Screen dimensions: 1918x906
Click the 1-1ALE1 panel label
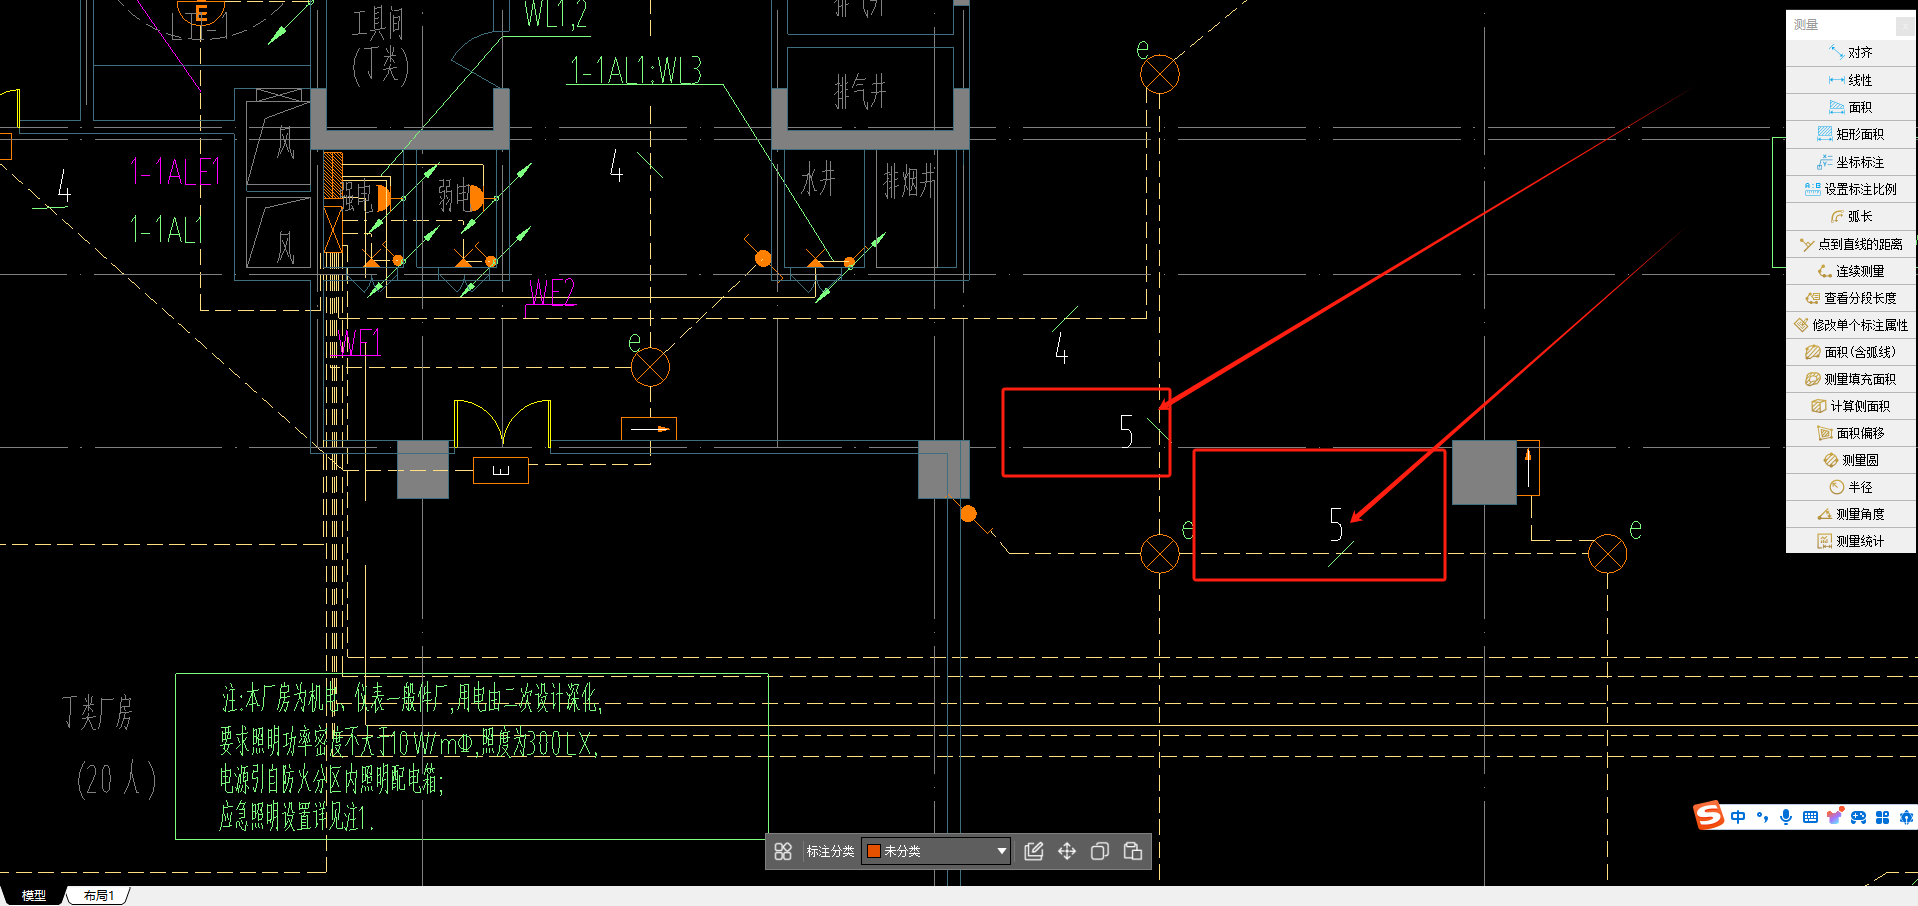pyautogui.click(x=174, y=172)
